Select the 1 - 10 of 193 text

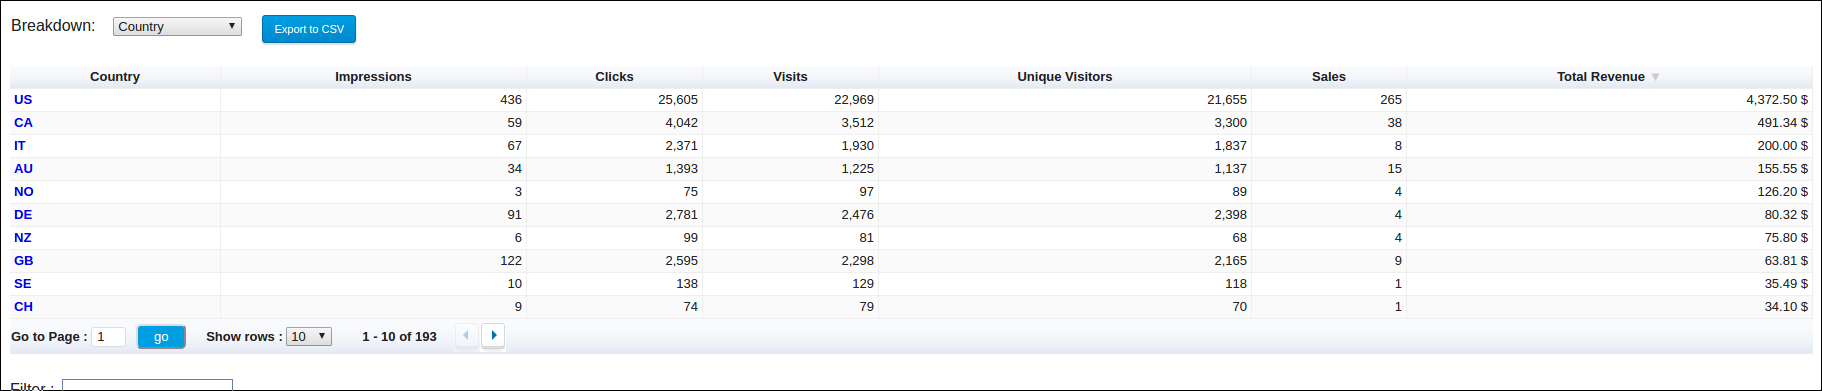(399, 337)
